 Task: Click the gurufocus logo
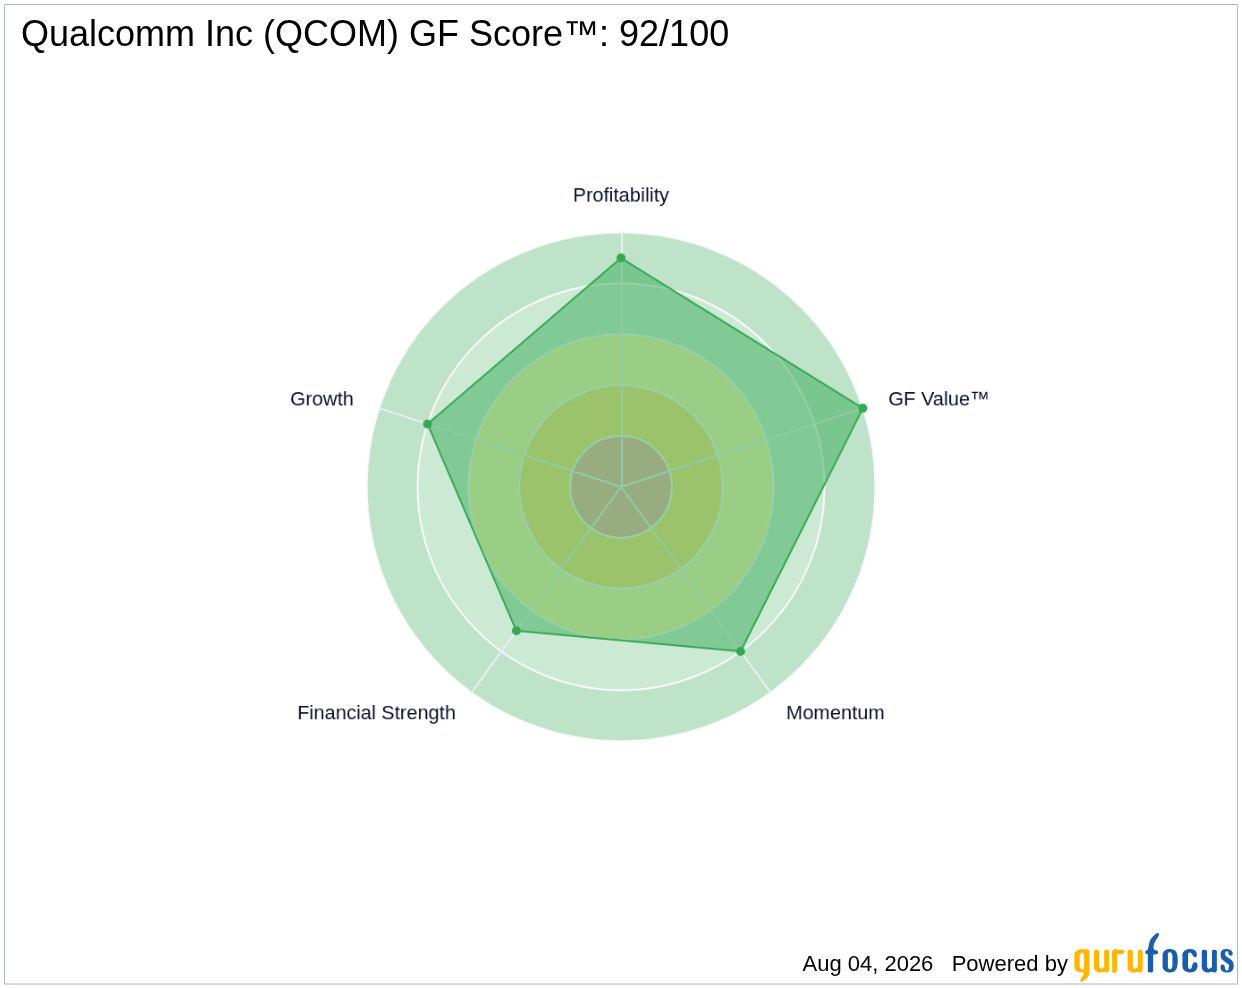point(1154,958)
